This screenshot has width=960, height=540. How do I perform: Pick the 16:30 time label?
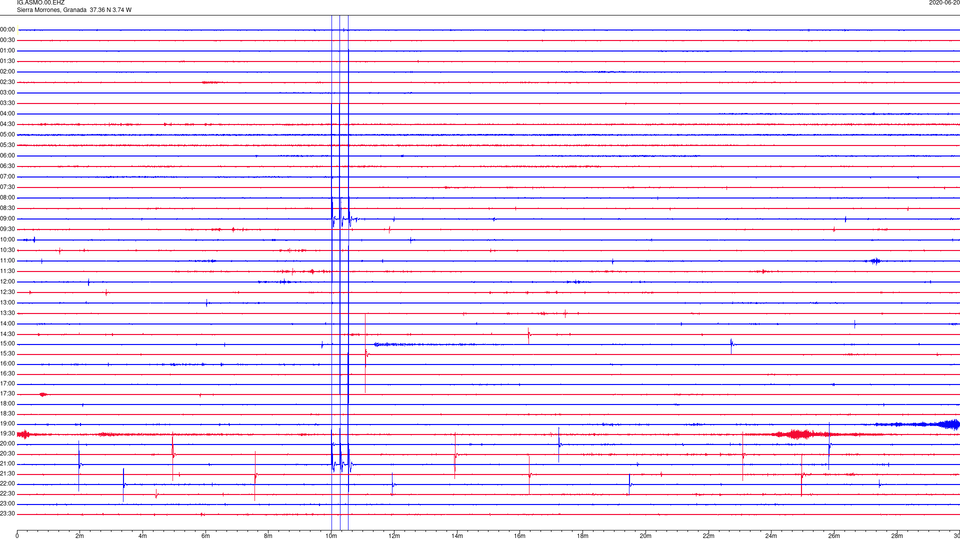click(x=8, y=373)
